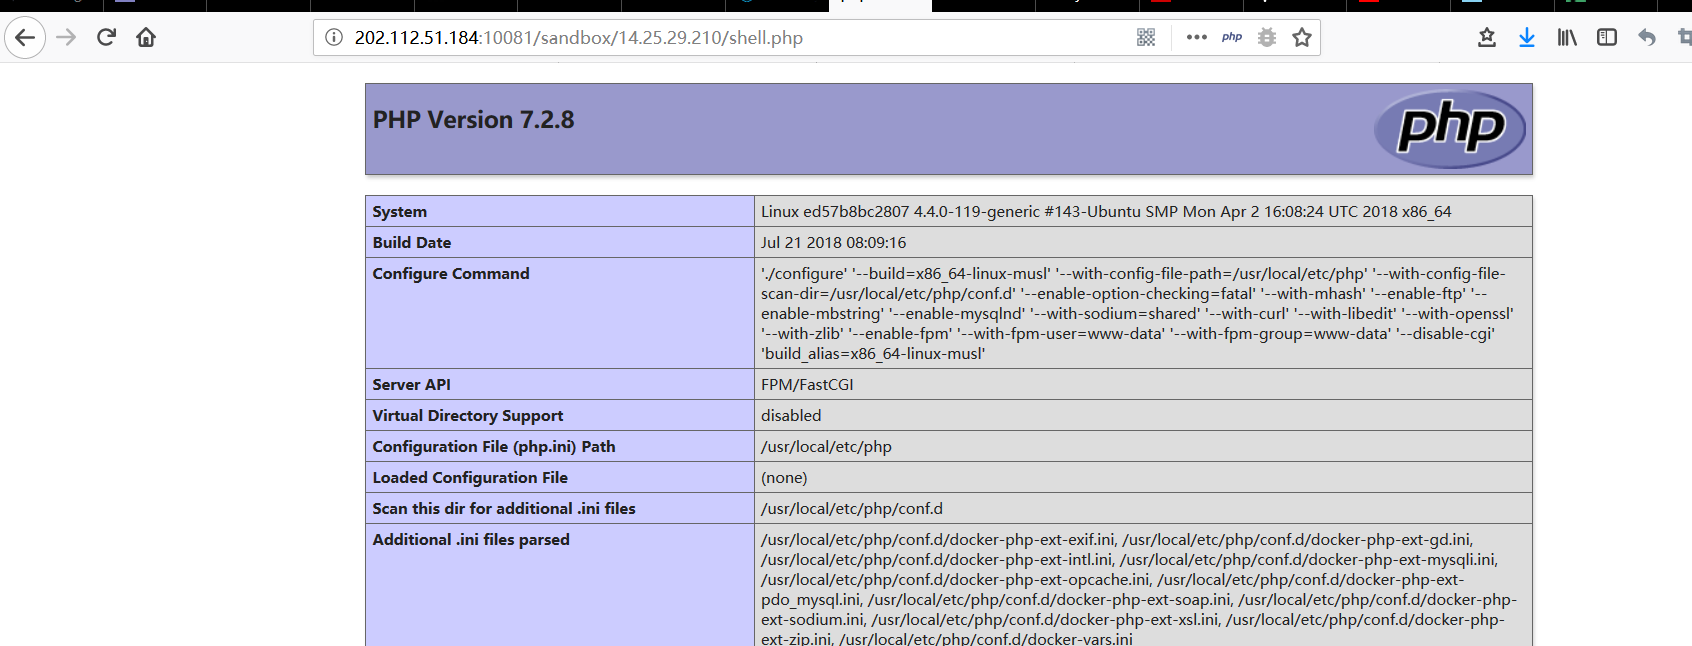Click the '/usr/local/etc/php' path value
The width and height of the screenshot is (1692, 646).
(826, 447)
